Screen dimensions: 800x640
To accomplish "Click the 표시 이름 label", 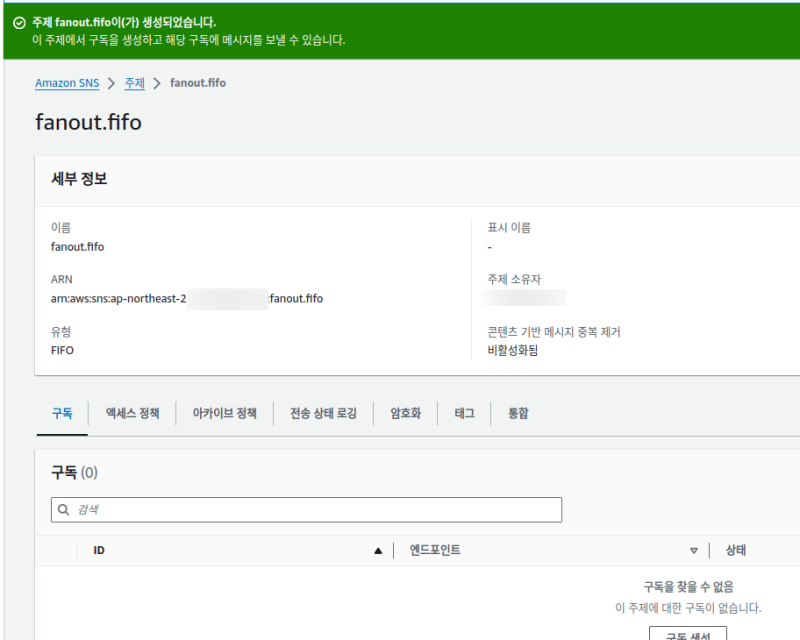I will 509,228.
